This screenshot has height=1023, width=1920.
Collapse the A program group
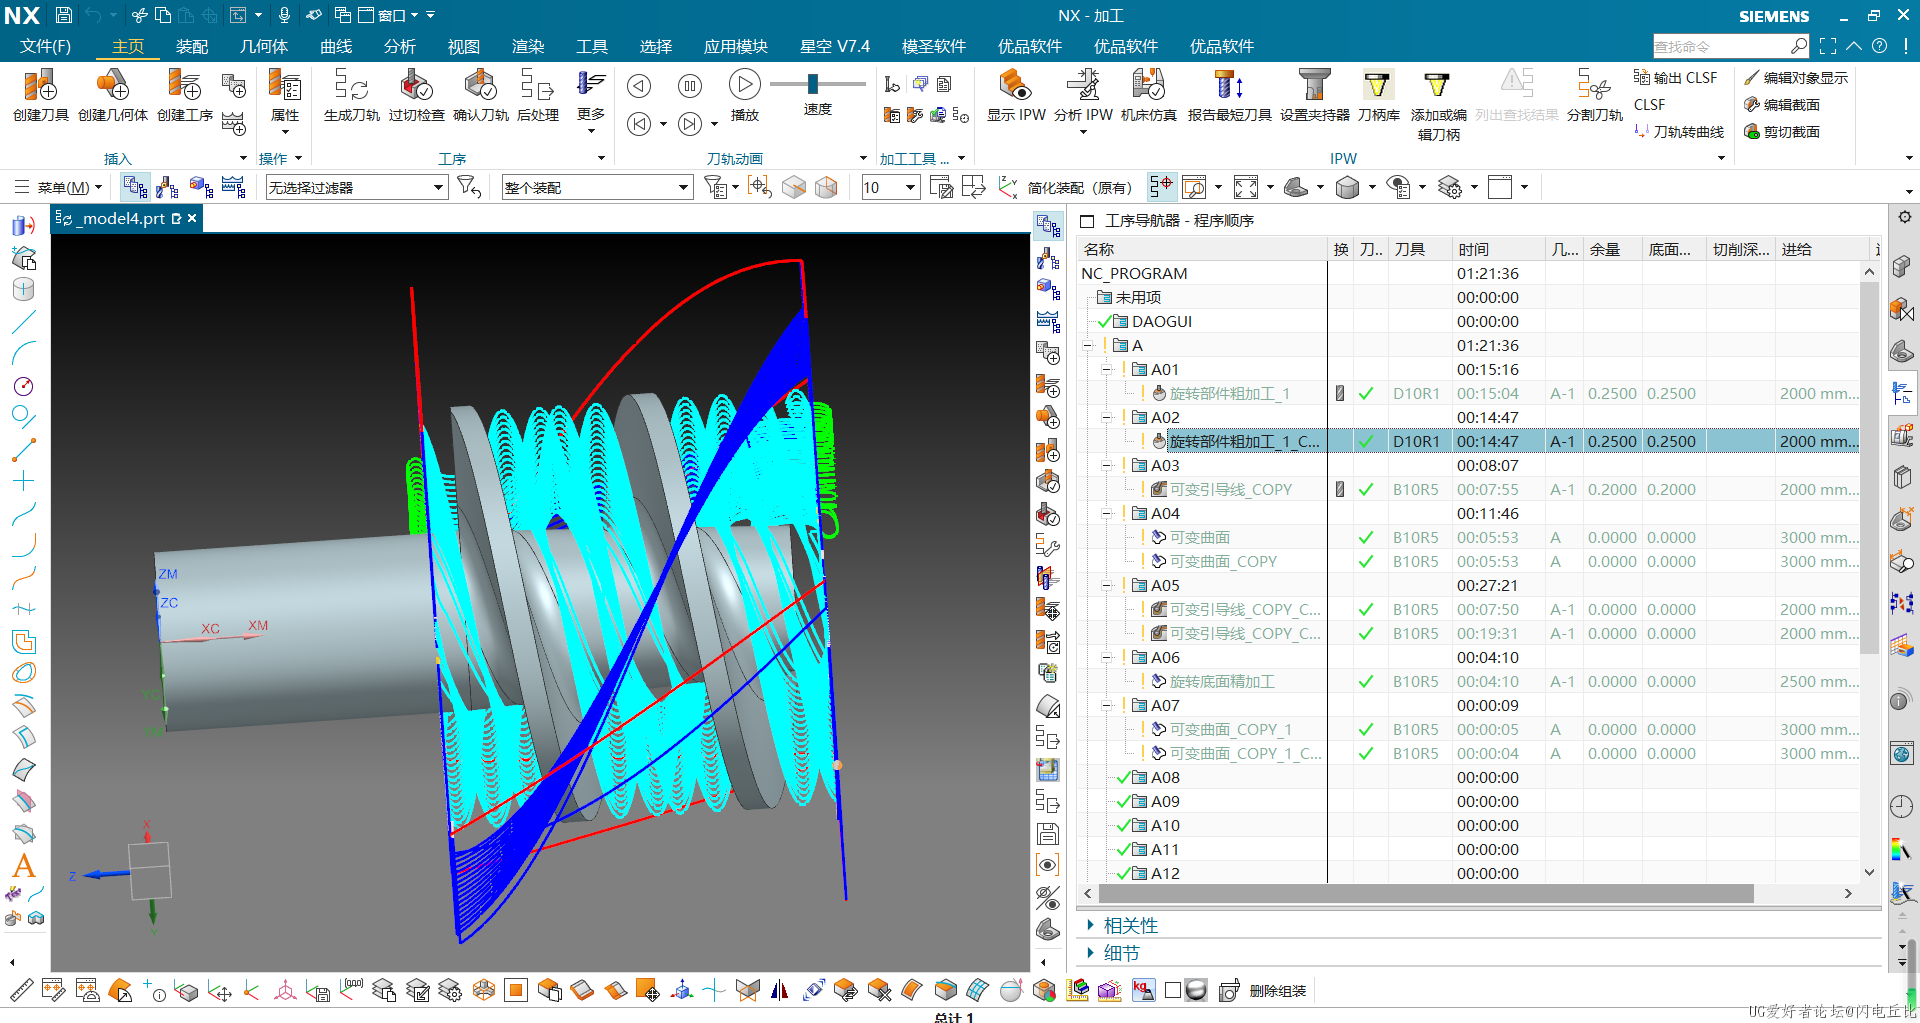(1087, 346)
